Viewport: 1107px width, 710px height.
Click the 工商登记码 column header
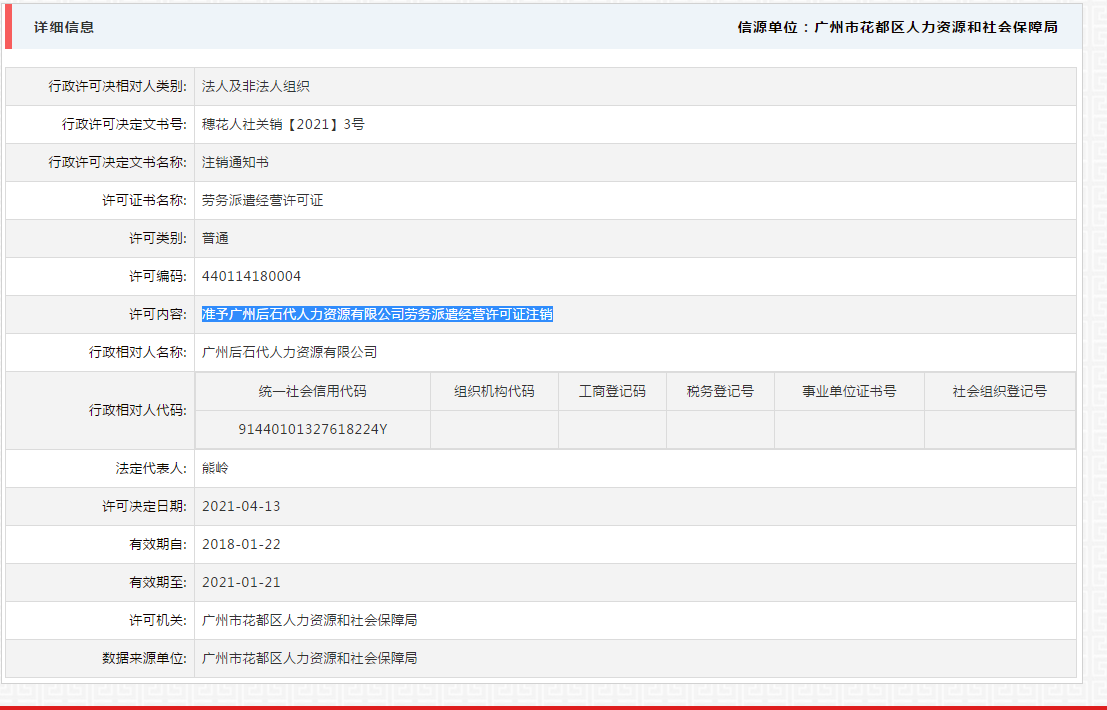[x=612, y=392]
